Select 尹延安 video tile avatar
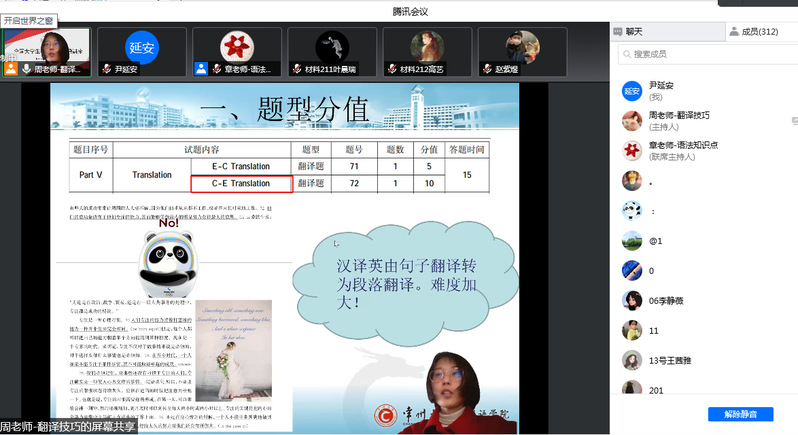 (141, 48)
